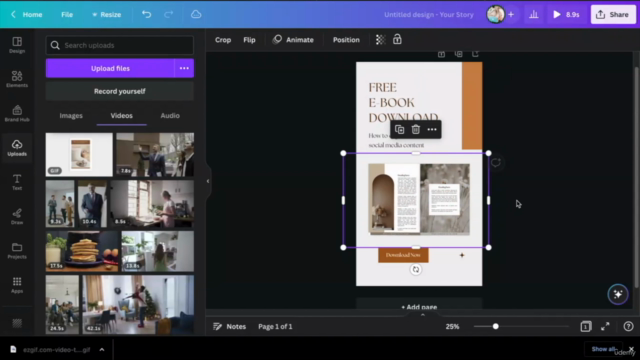Click the Share button

pos(613,14)
